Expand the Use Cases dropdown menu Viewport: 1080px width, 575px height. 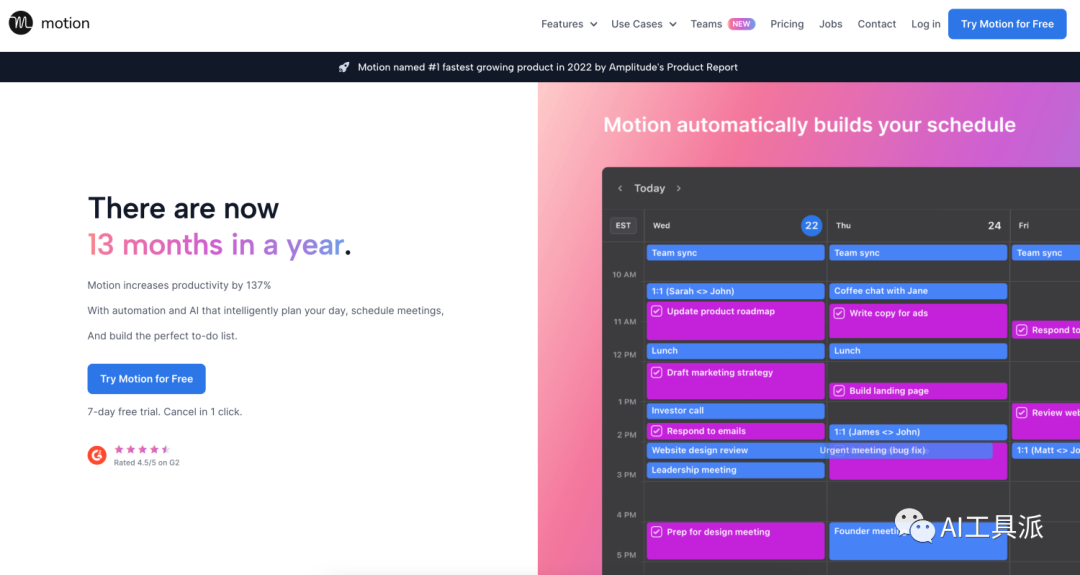(x=643, y=24)
